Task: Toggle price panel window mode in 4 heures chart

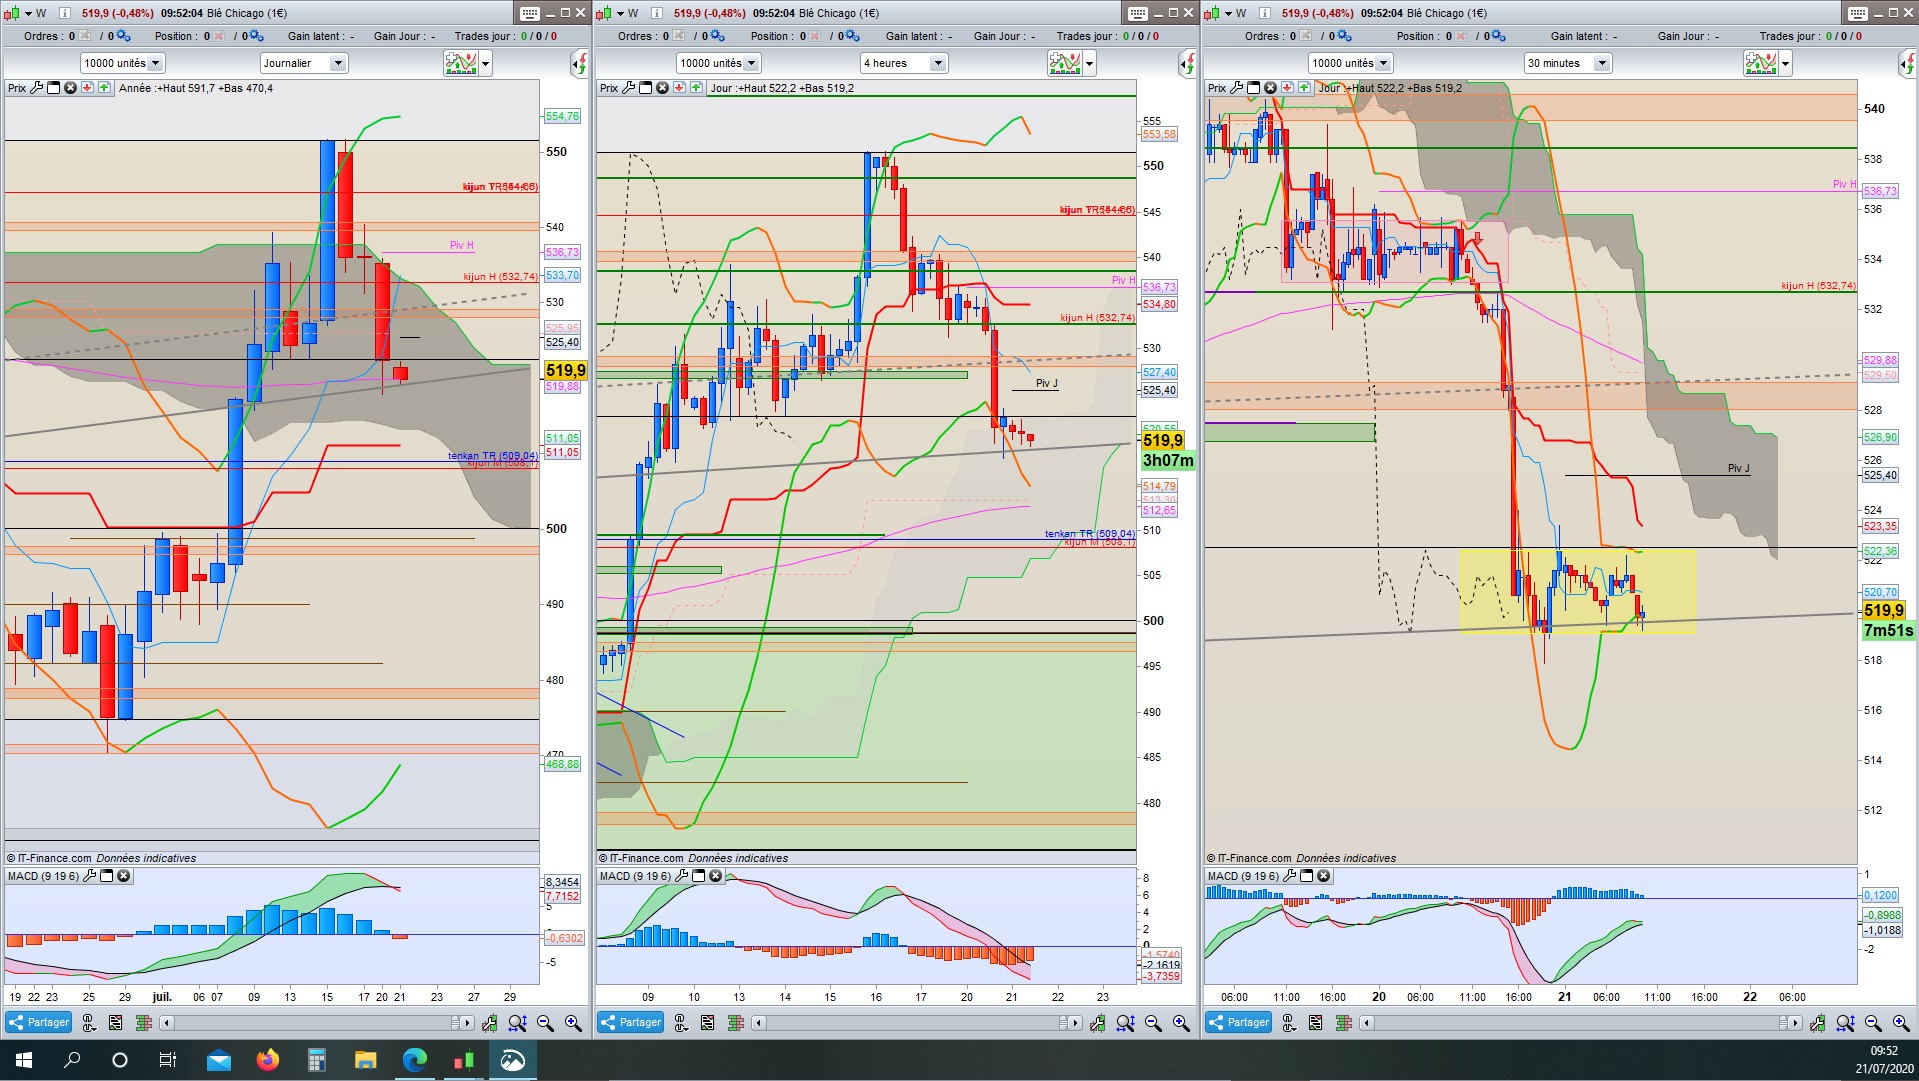Action: click(x=646, y=88)
